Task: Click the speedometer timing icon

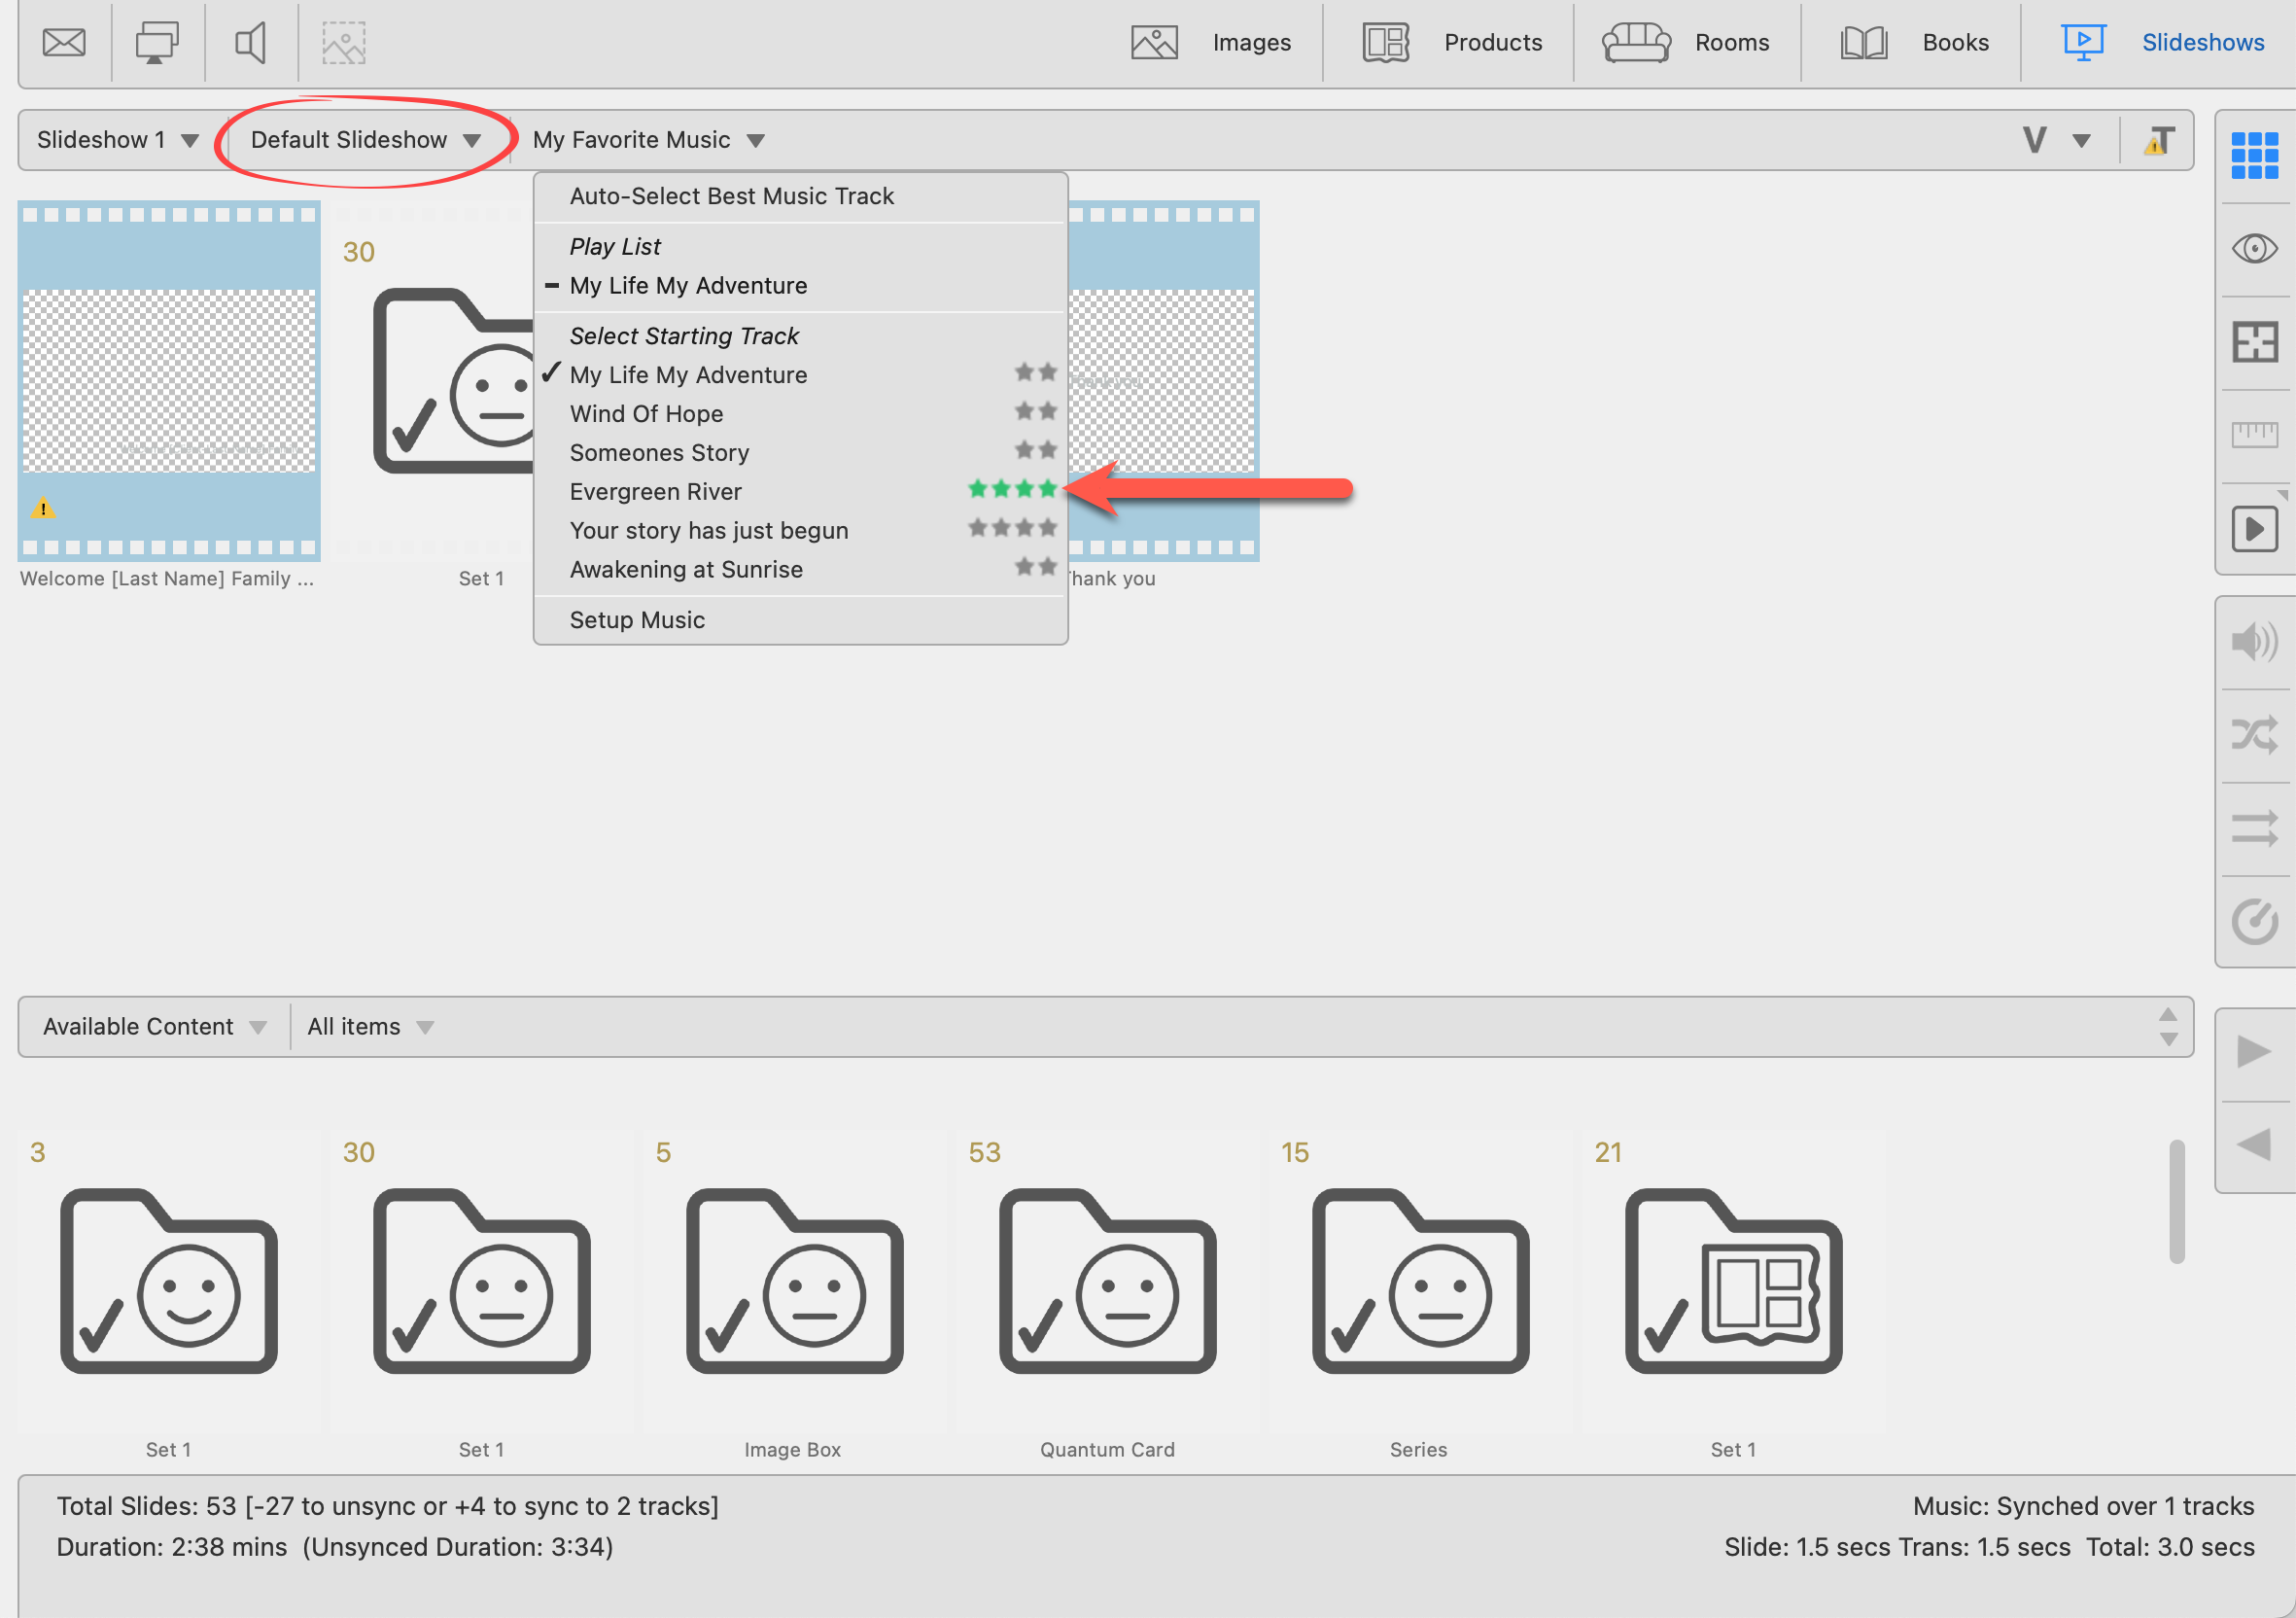Action: pyautogui.click(x=2254, y=922)
